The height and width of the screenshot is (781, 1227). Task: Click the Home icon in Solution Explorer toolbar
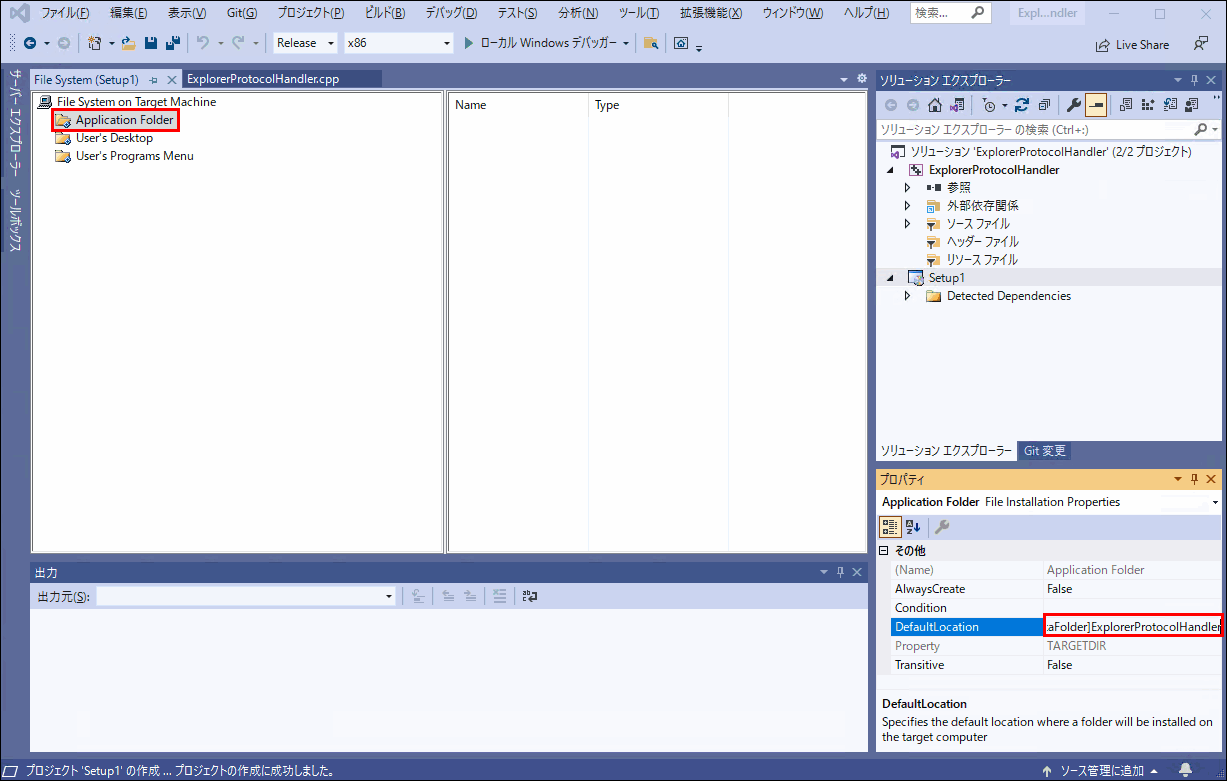[x=935, y=105]
